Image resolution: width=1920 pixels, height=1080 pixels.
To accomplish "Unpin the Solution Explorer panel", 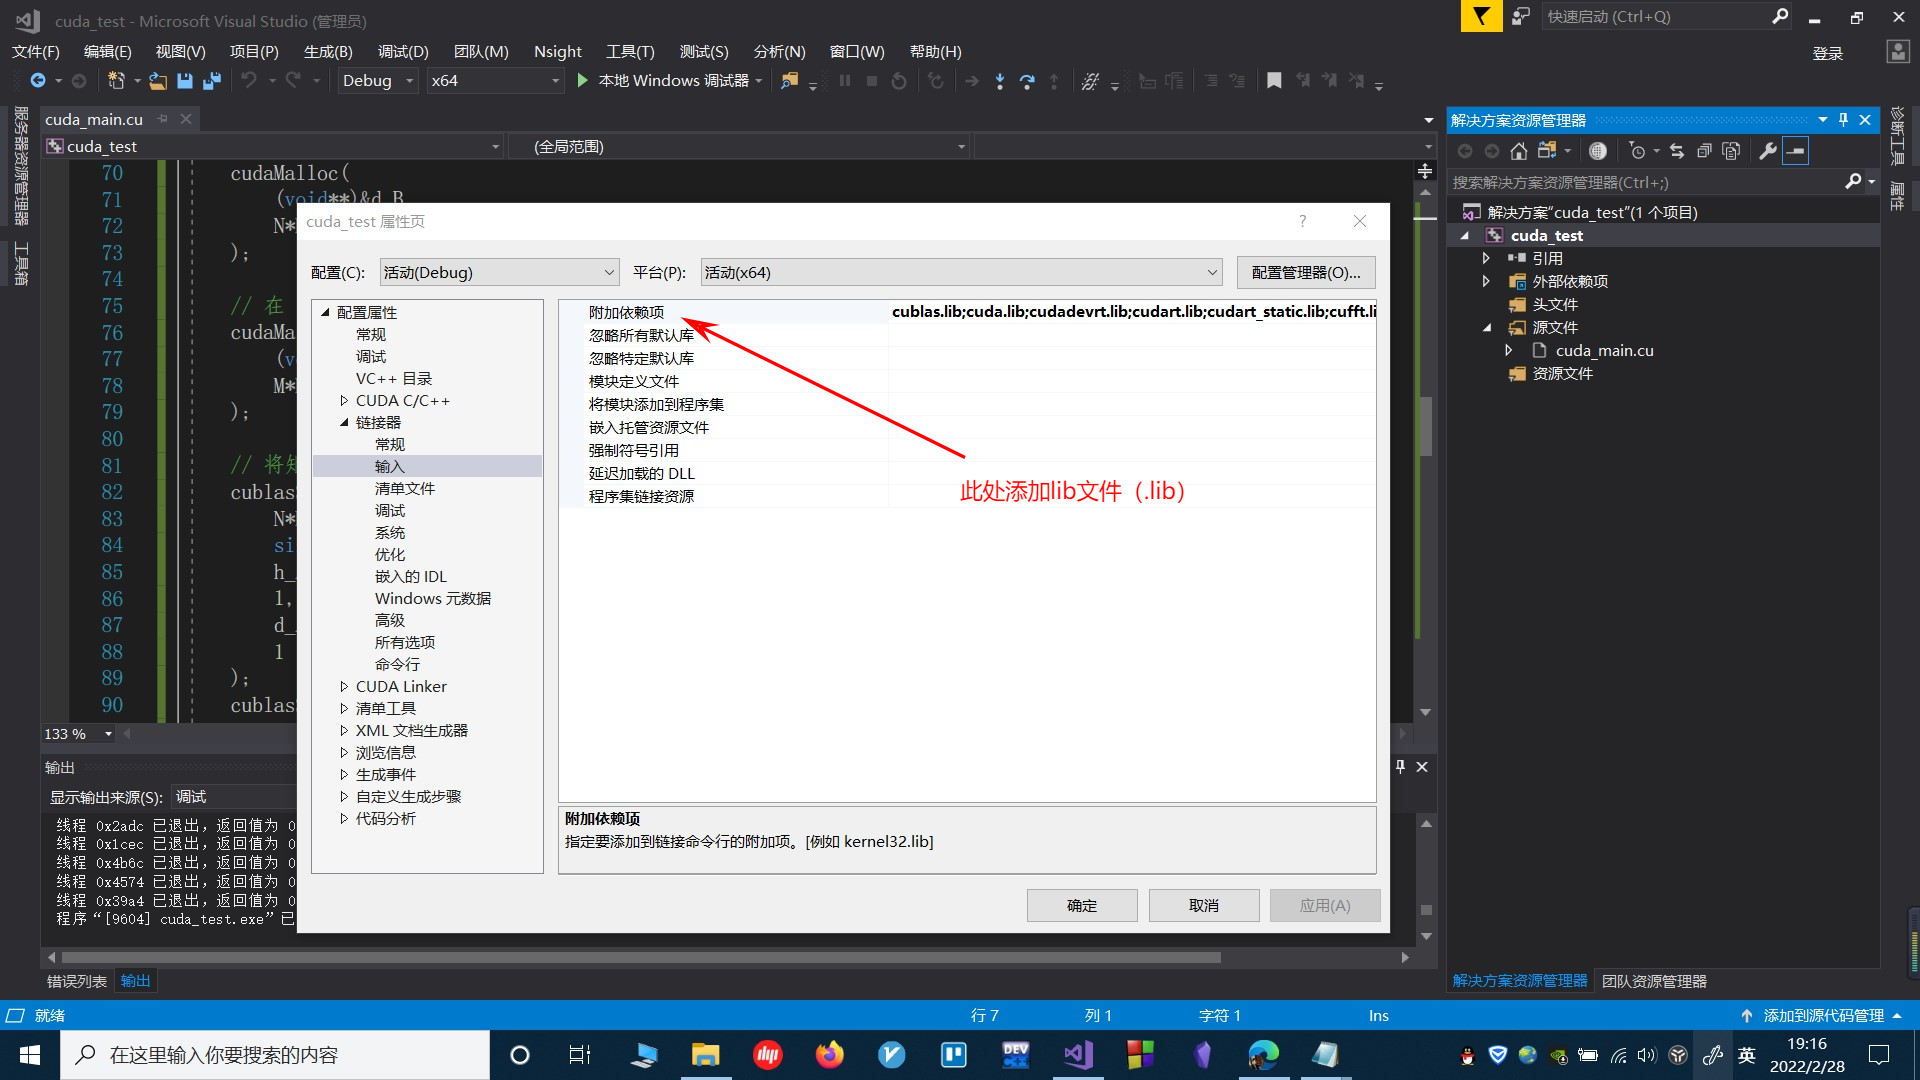I will [x=1843, y=120].
